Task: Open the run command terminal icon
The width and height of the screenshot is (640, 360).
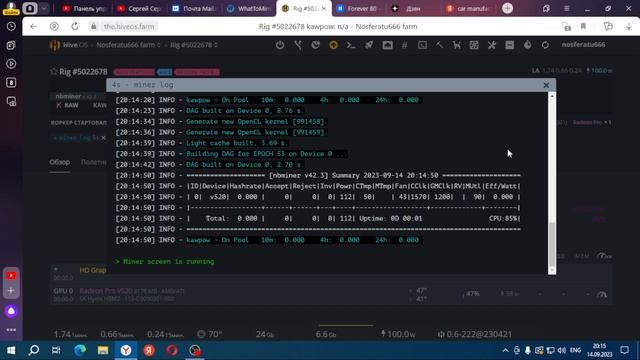Action: [351, 45]
